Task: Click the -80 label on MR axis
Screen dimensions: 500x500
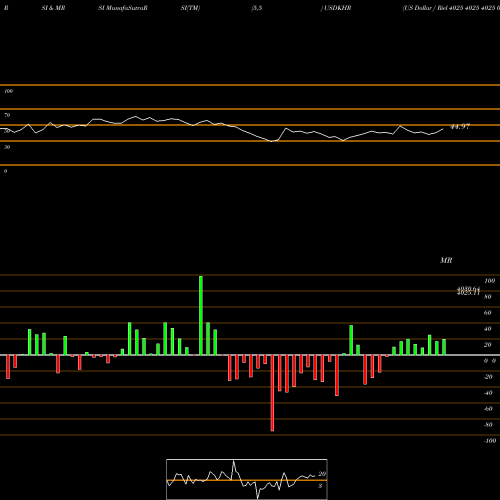Action: tap(488, 425)
